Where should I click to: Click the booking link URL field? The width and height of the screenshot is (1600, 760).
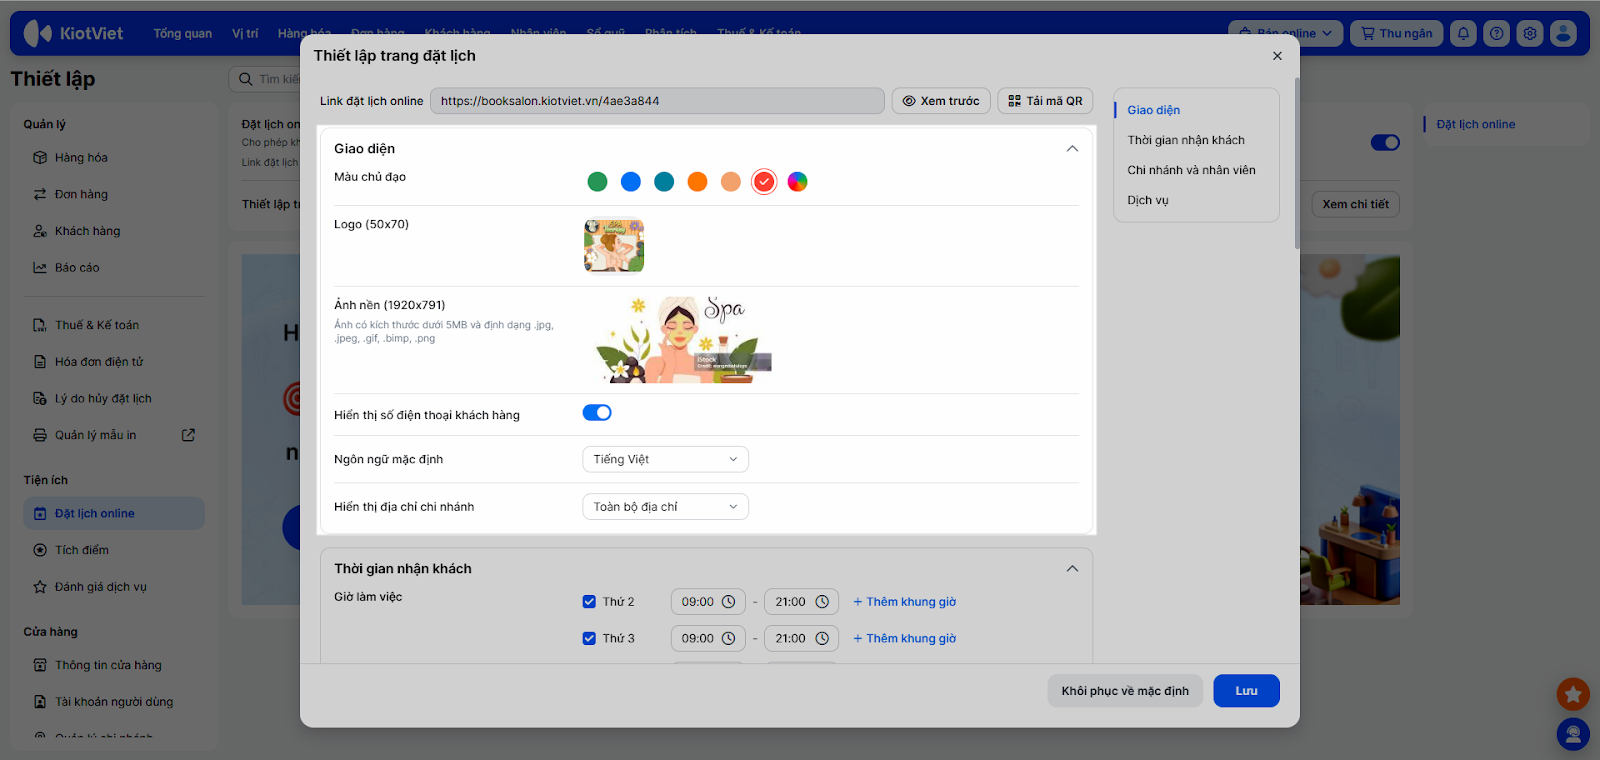[657, 101]
